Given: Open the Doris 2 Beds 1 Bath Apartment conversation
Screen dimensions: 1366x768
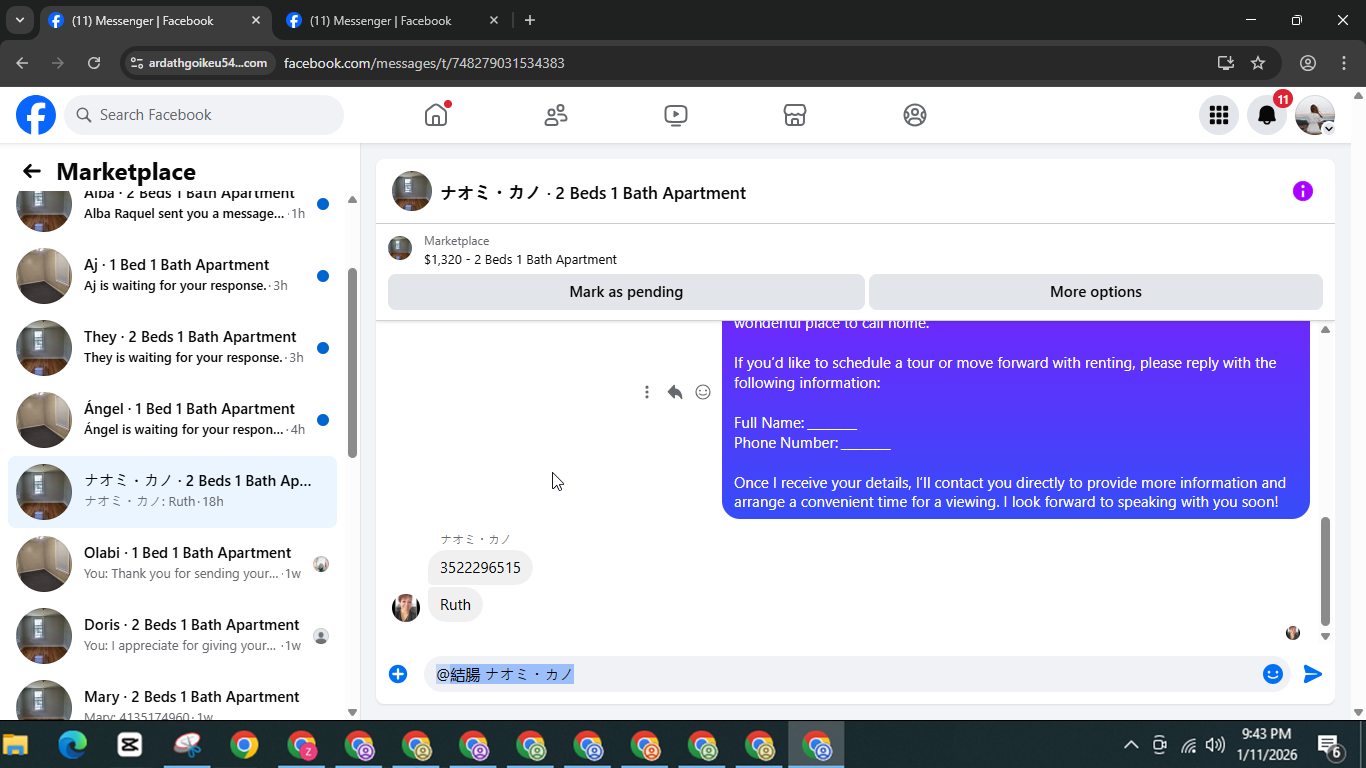Looking at the screenshot, I should (x=172, y=635).
